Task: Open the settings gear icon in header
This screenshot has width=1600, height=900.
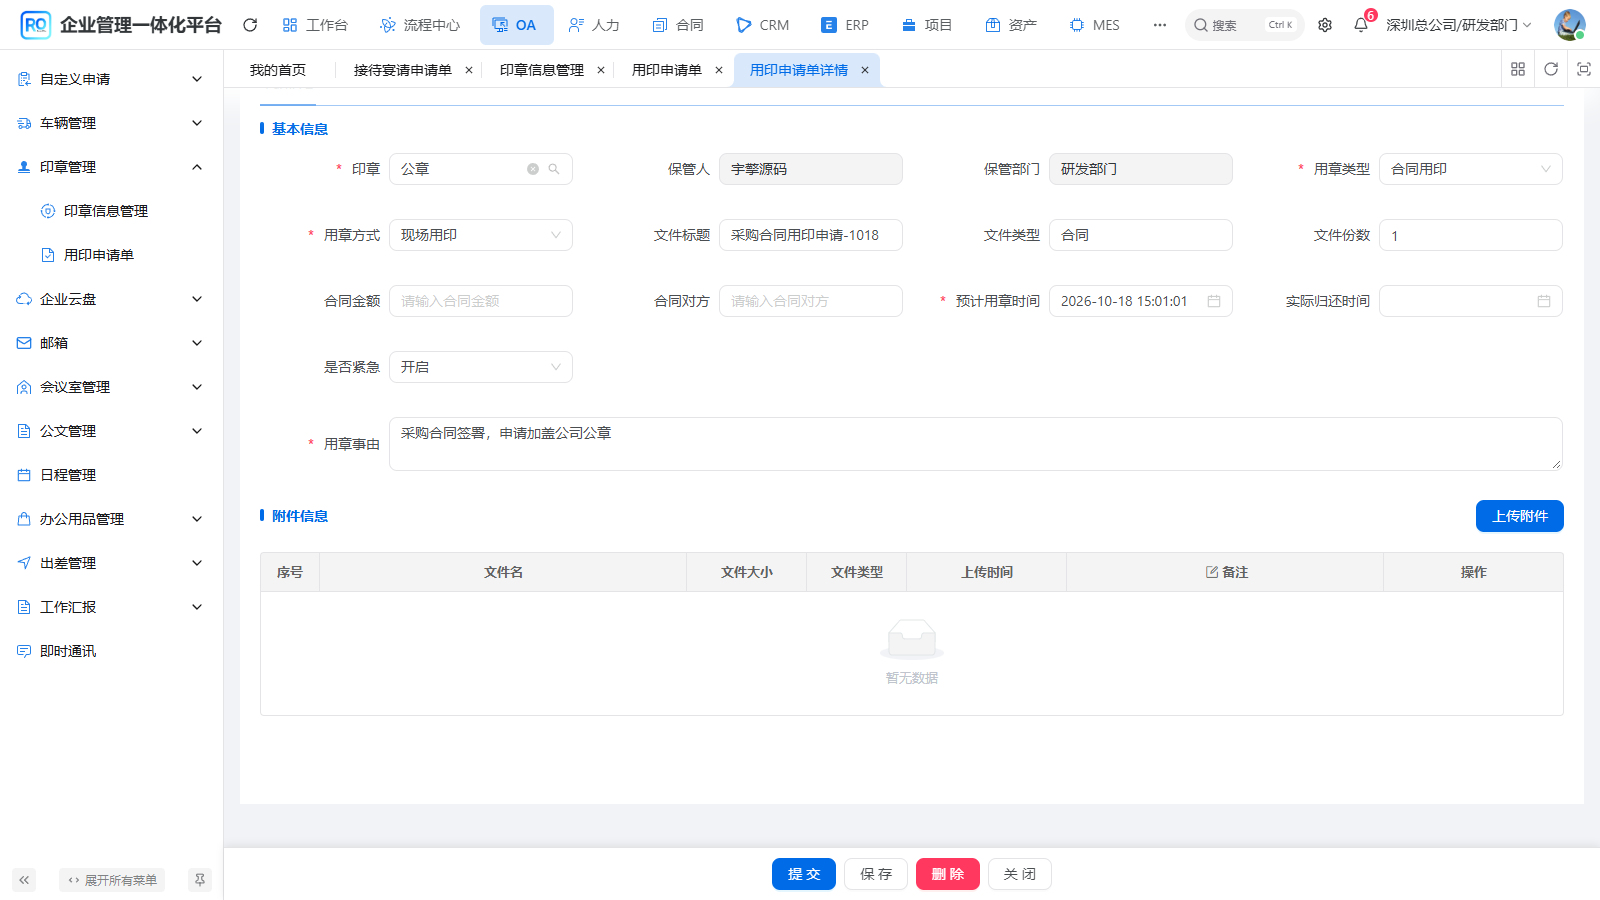Action: click(x=1325, y=25)
